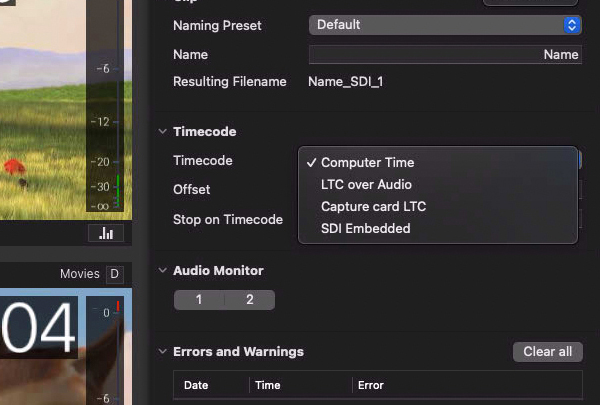Image resolution: width=600 pixels, height=405 pixels.
Task: Collapse the Errors and Warnings section
Action: pyautogui.click(x=162, y=352)
